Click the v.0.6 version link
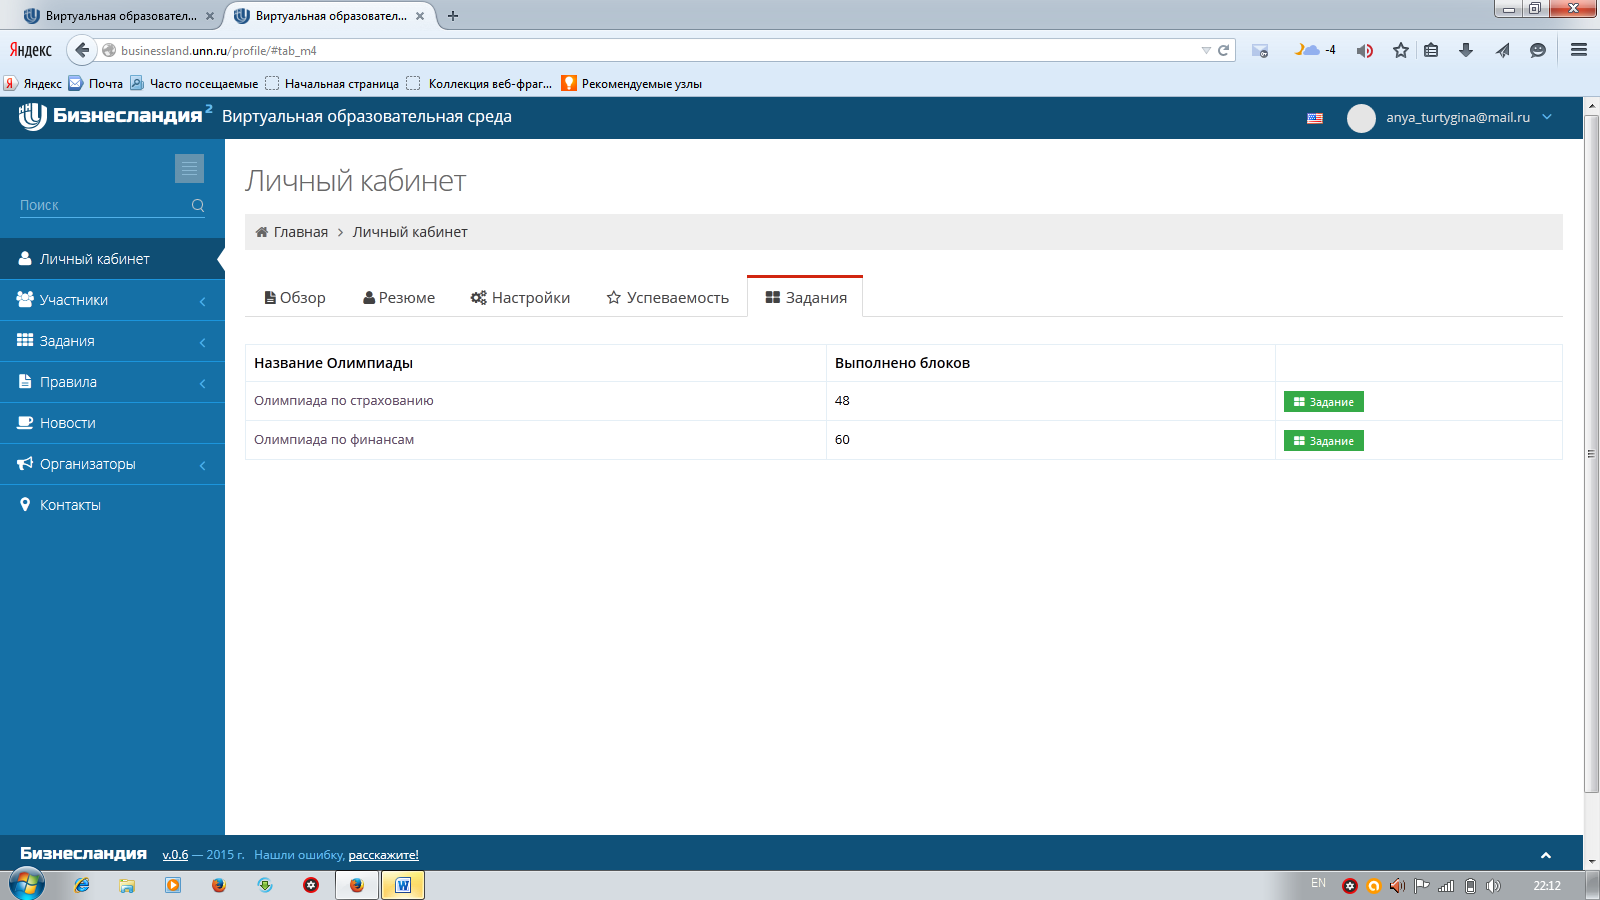Screen dimensions: 1600x900 [175, 855]
